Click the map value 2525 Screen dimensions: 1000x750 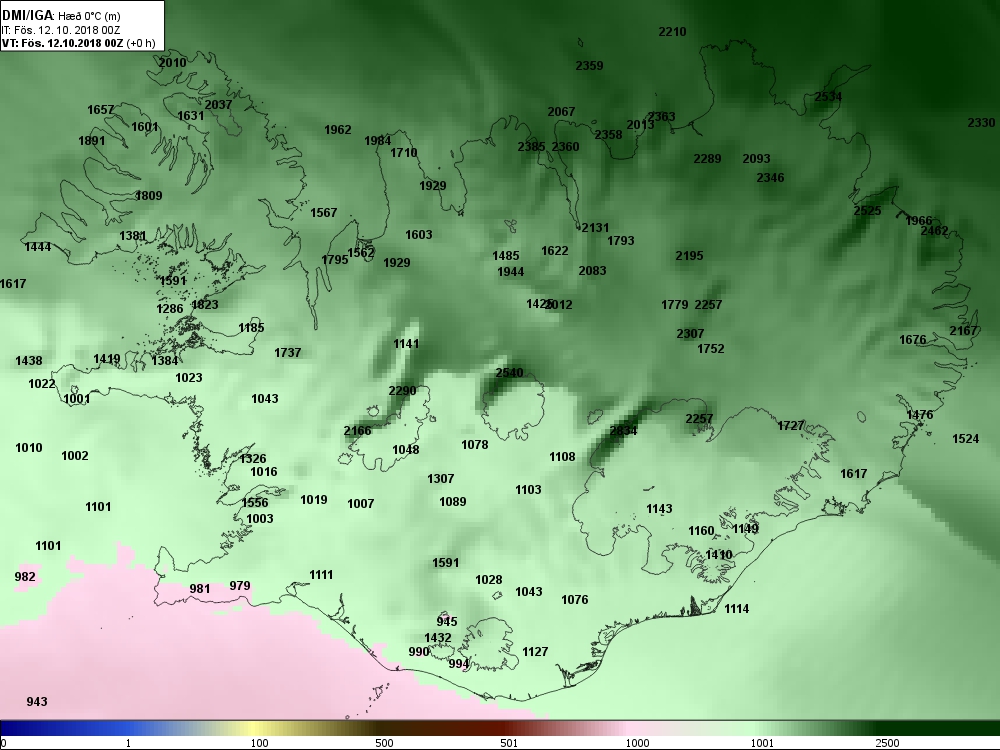pos(867,210)
